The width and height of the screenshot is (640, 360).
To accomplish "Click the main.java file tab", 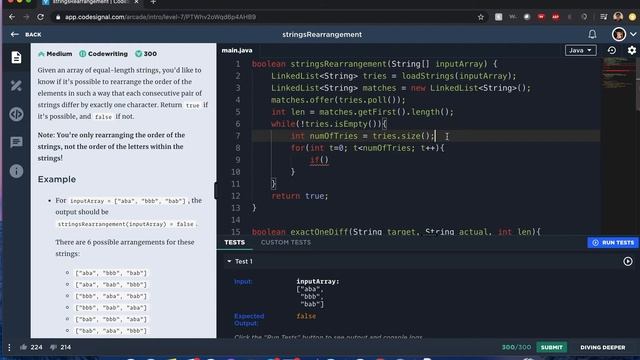I will [x=237, y=50].
